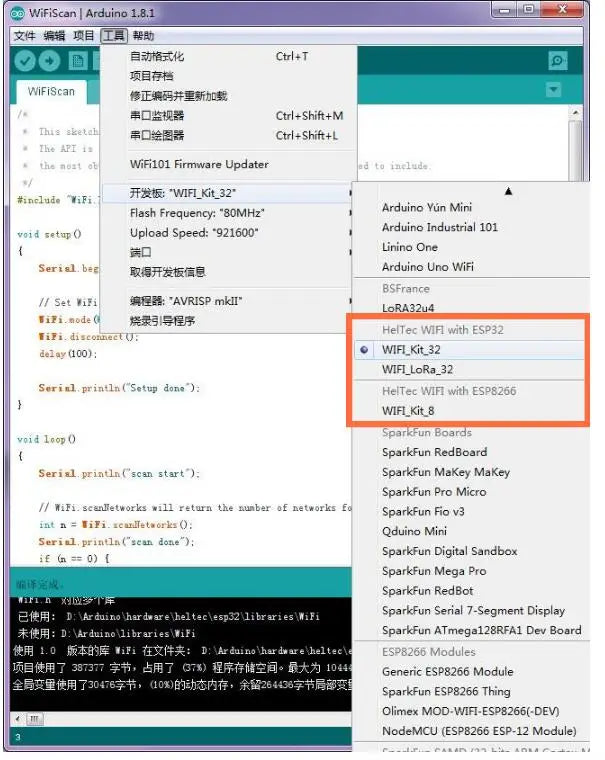Select the WIFI_Kit_32 board radio option

tap(469, 350)
